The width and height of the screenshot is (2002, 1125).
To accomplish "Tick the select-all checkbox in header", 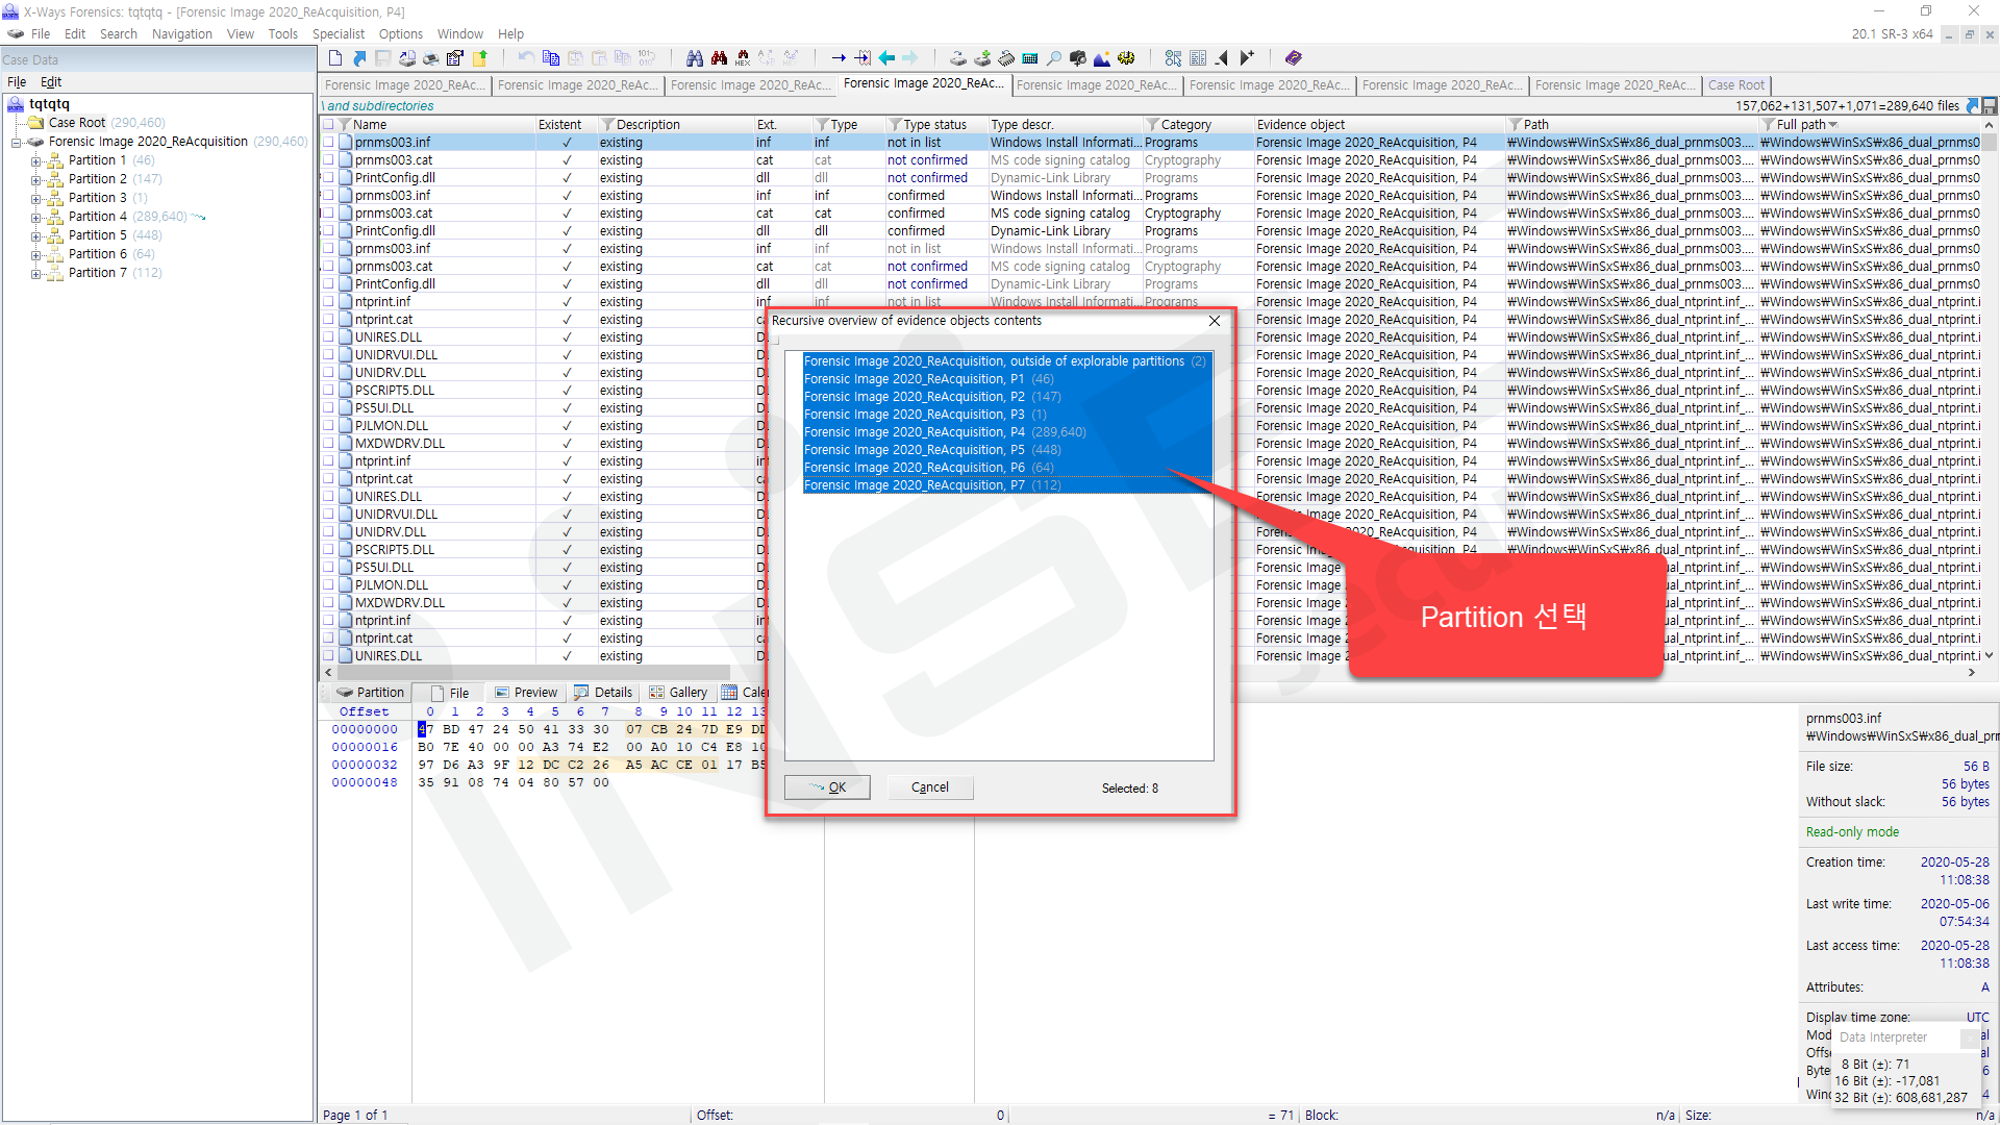I will [x=328, y=125].
